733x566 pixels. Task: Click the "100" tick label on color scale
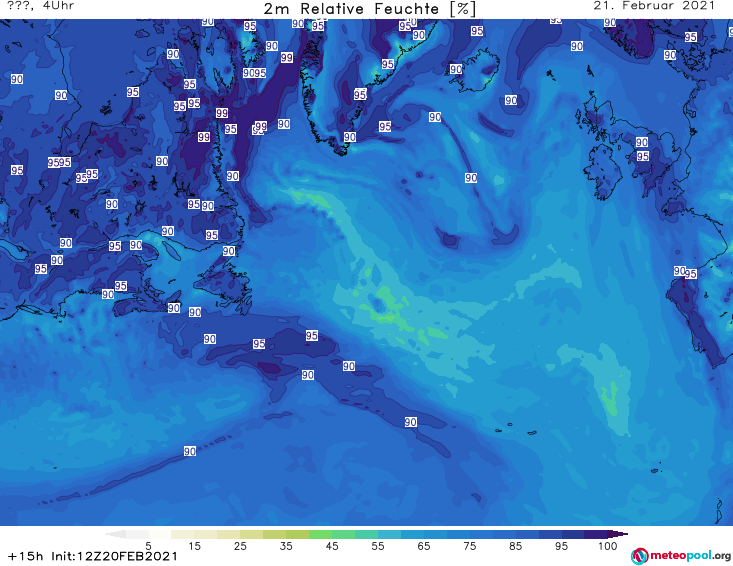607,546
